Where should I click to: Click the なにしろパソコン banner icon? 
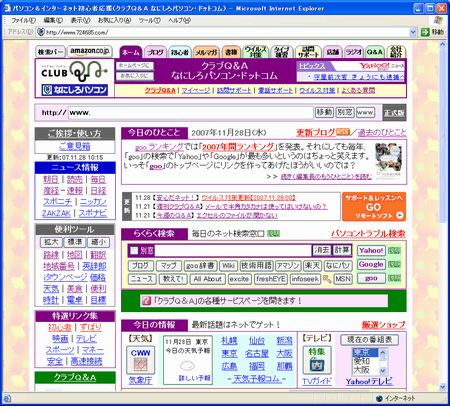[x=75, y=90]
